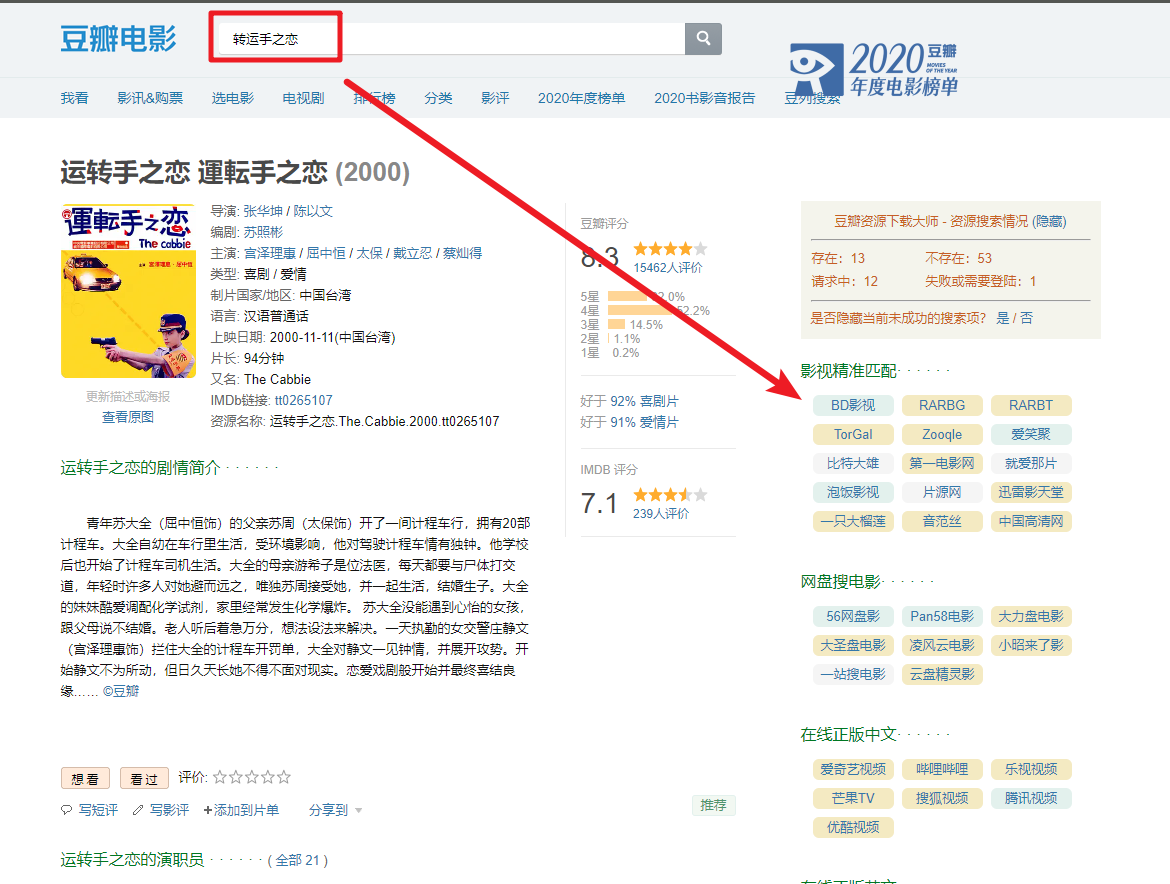The image size is (1170, 884).
Task: Click 写影评 link
Action: click(169, 810)
